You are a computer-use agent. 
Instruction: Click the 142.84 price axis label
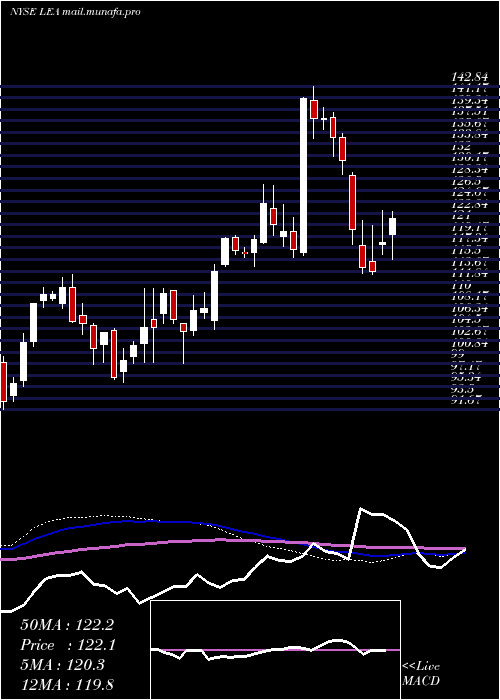pyautogui.click(x=470, y=77)
